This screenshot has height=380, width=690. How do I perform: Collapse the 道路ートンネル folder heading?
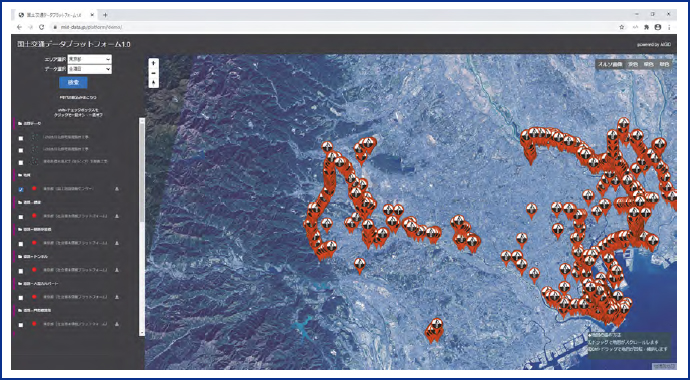click(x=33, y=256)
